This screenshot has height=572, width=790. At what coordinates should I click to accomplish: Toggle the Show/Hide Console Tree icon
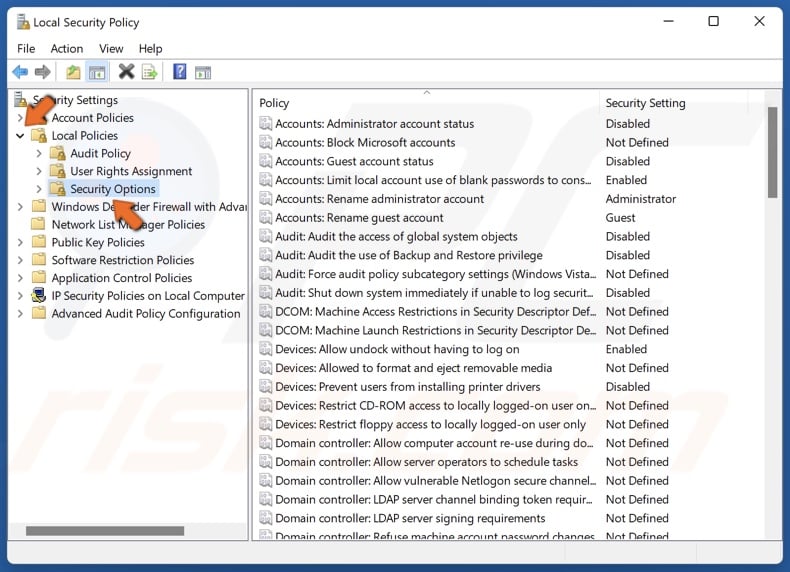pyautogui.click(x=97, y=72)
